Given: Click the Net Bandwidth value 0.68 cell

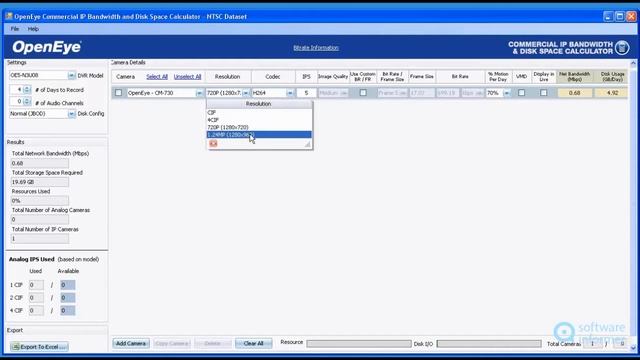Looking at the screenshot, I should click(x=574, y=93).
